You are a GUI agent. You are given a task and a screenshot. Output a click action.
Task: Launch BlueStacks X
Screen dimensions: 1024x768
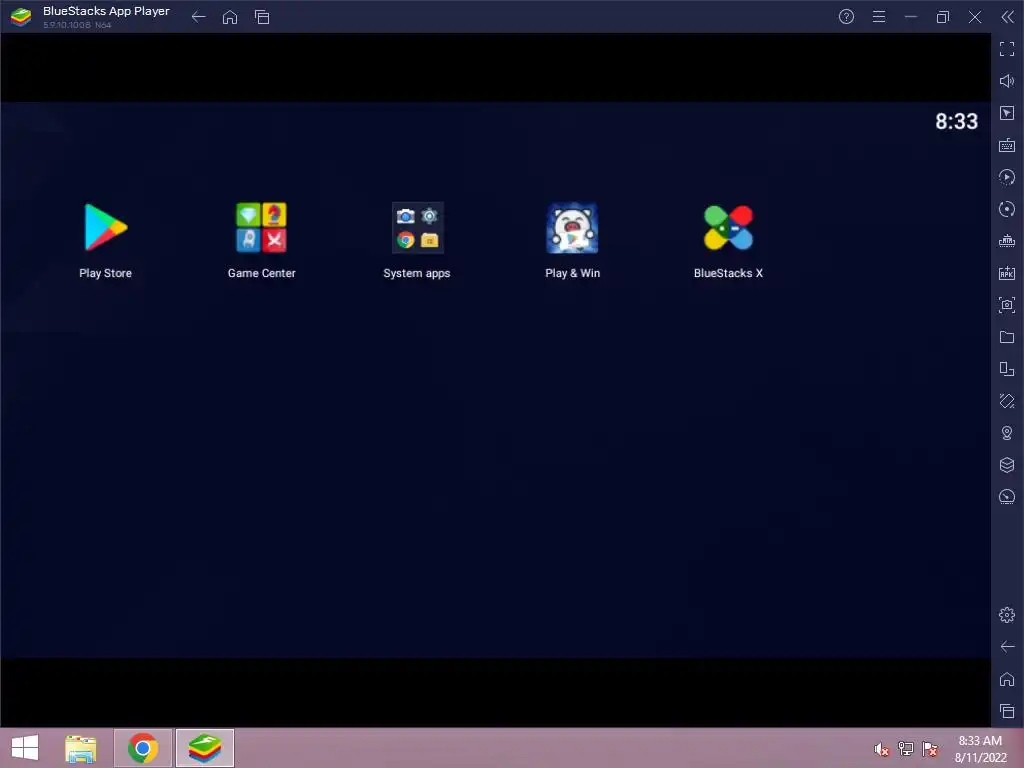pos(728,228)
